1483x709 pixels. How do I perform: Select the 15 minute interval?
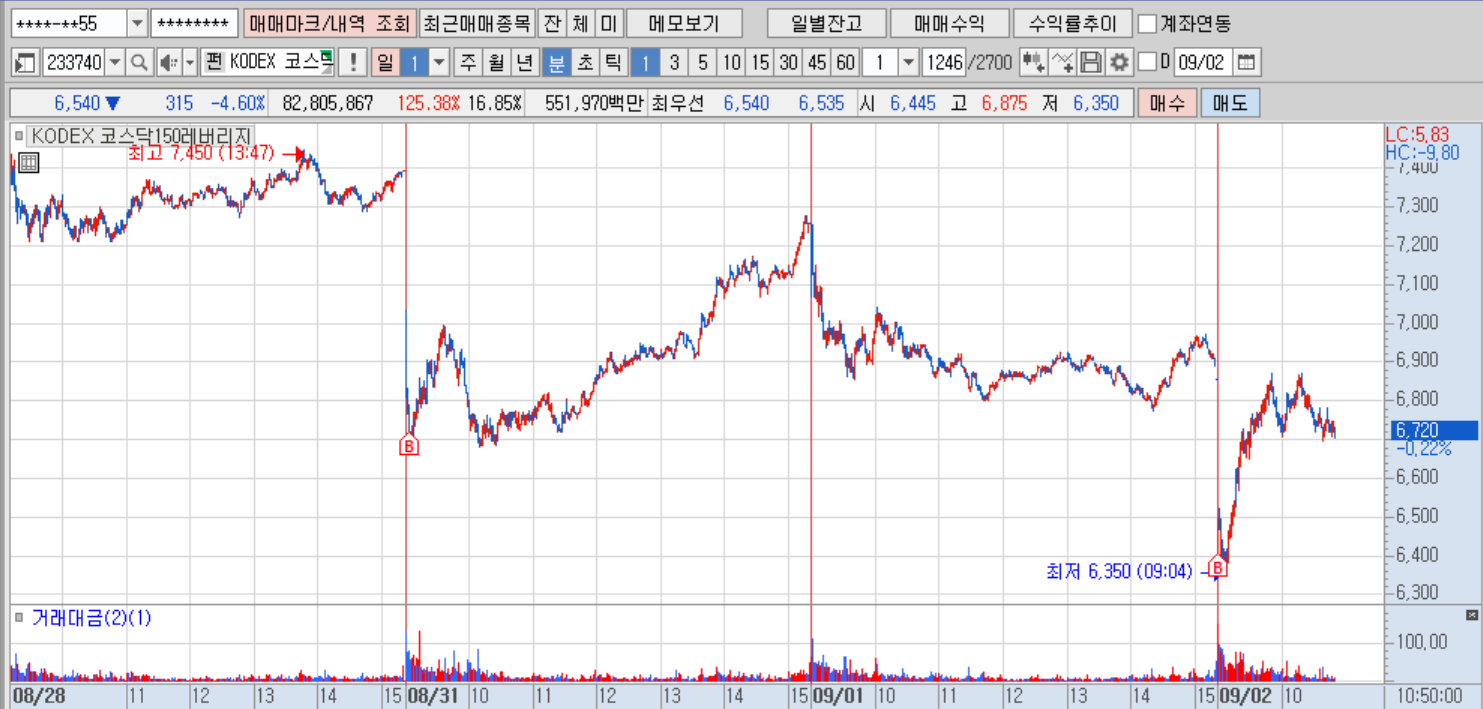tap(760, 63)
